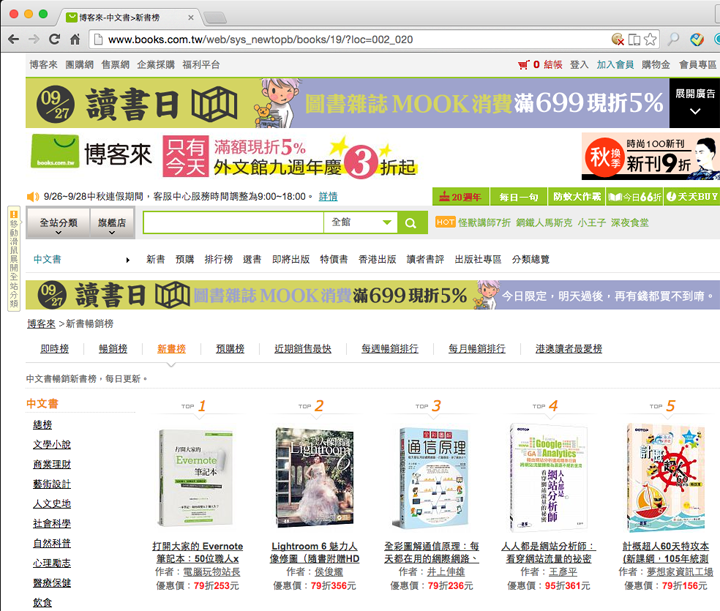Click the Google Analytics book cover
The height and width of the screenshot is (611, 720).
[549, 477]
